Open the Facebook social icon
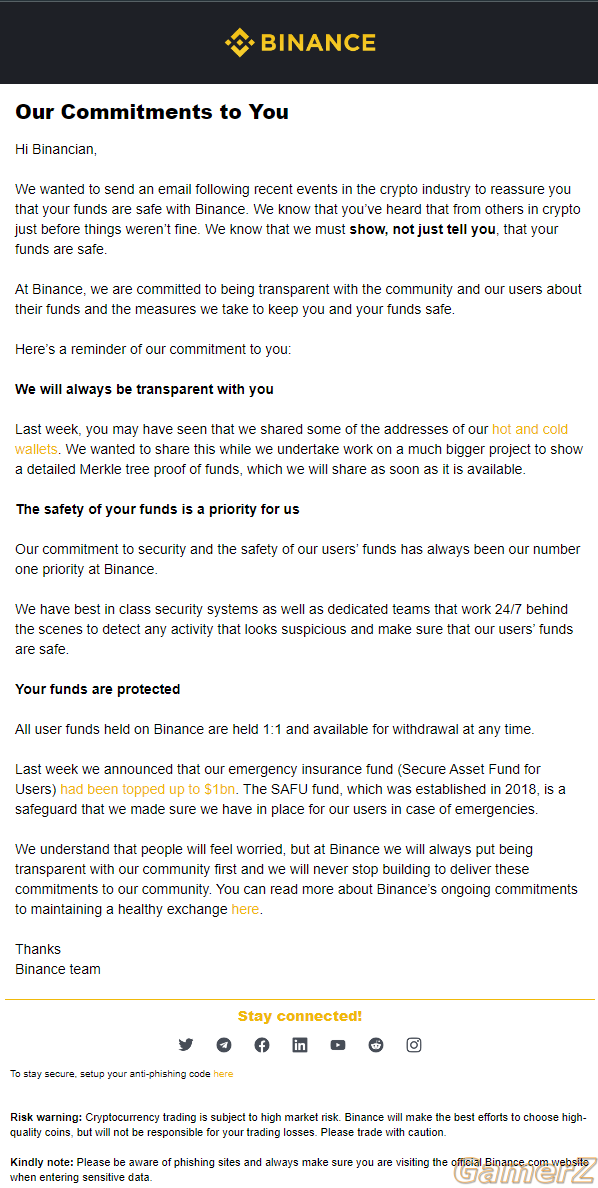This screenshot has width=598, height=1188. (x=261, y=1045)
